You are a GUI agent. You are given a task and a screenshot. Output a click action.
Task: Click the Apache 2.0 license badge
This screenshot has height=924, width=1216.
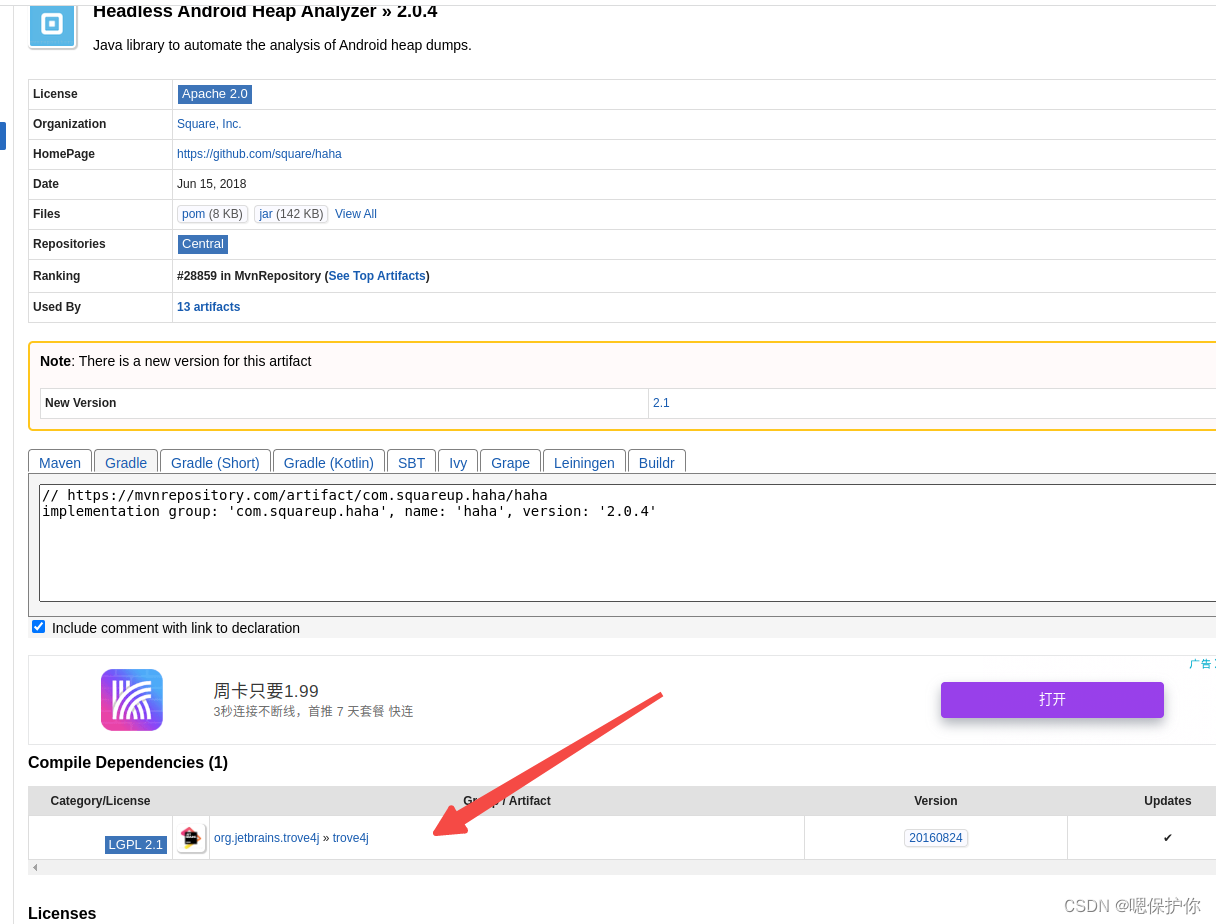tap(214, 93)
